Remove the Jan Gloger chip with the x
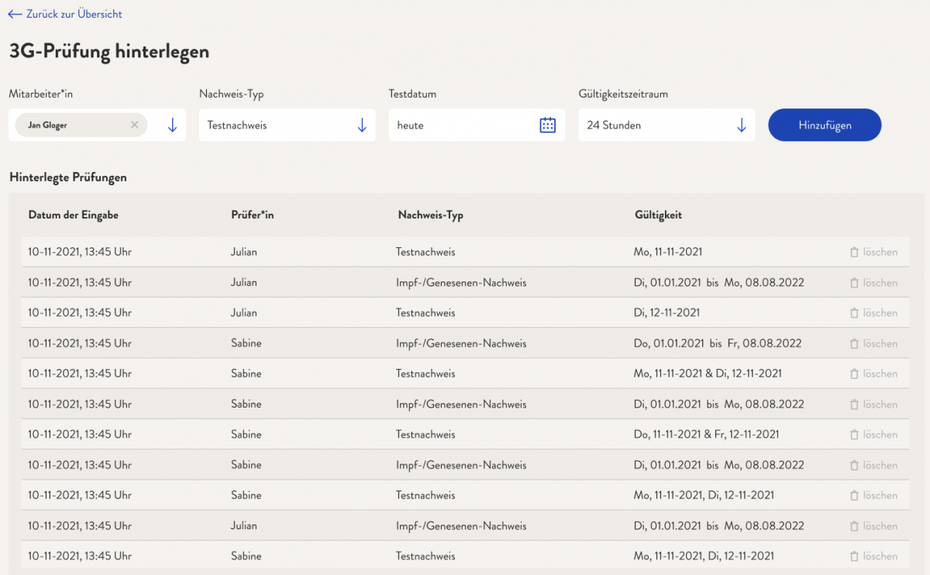930x575 pixels. coord(135,125)
